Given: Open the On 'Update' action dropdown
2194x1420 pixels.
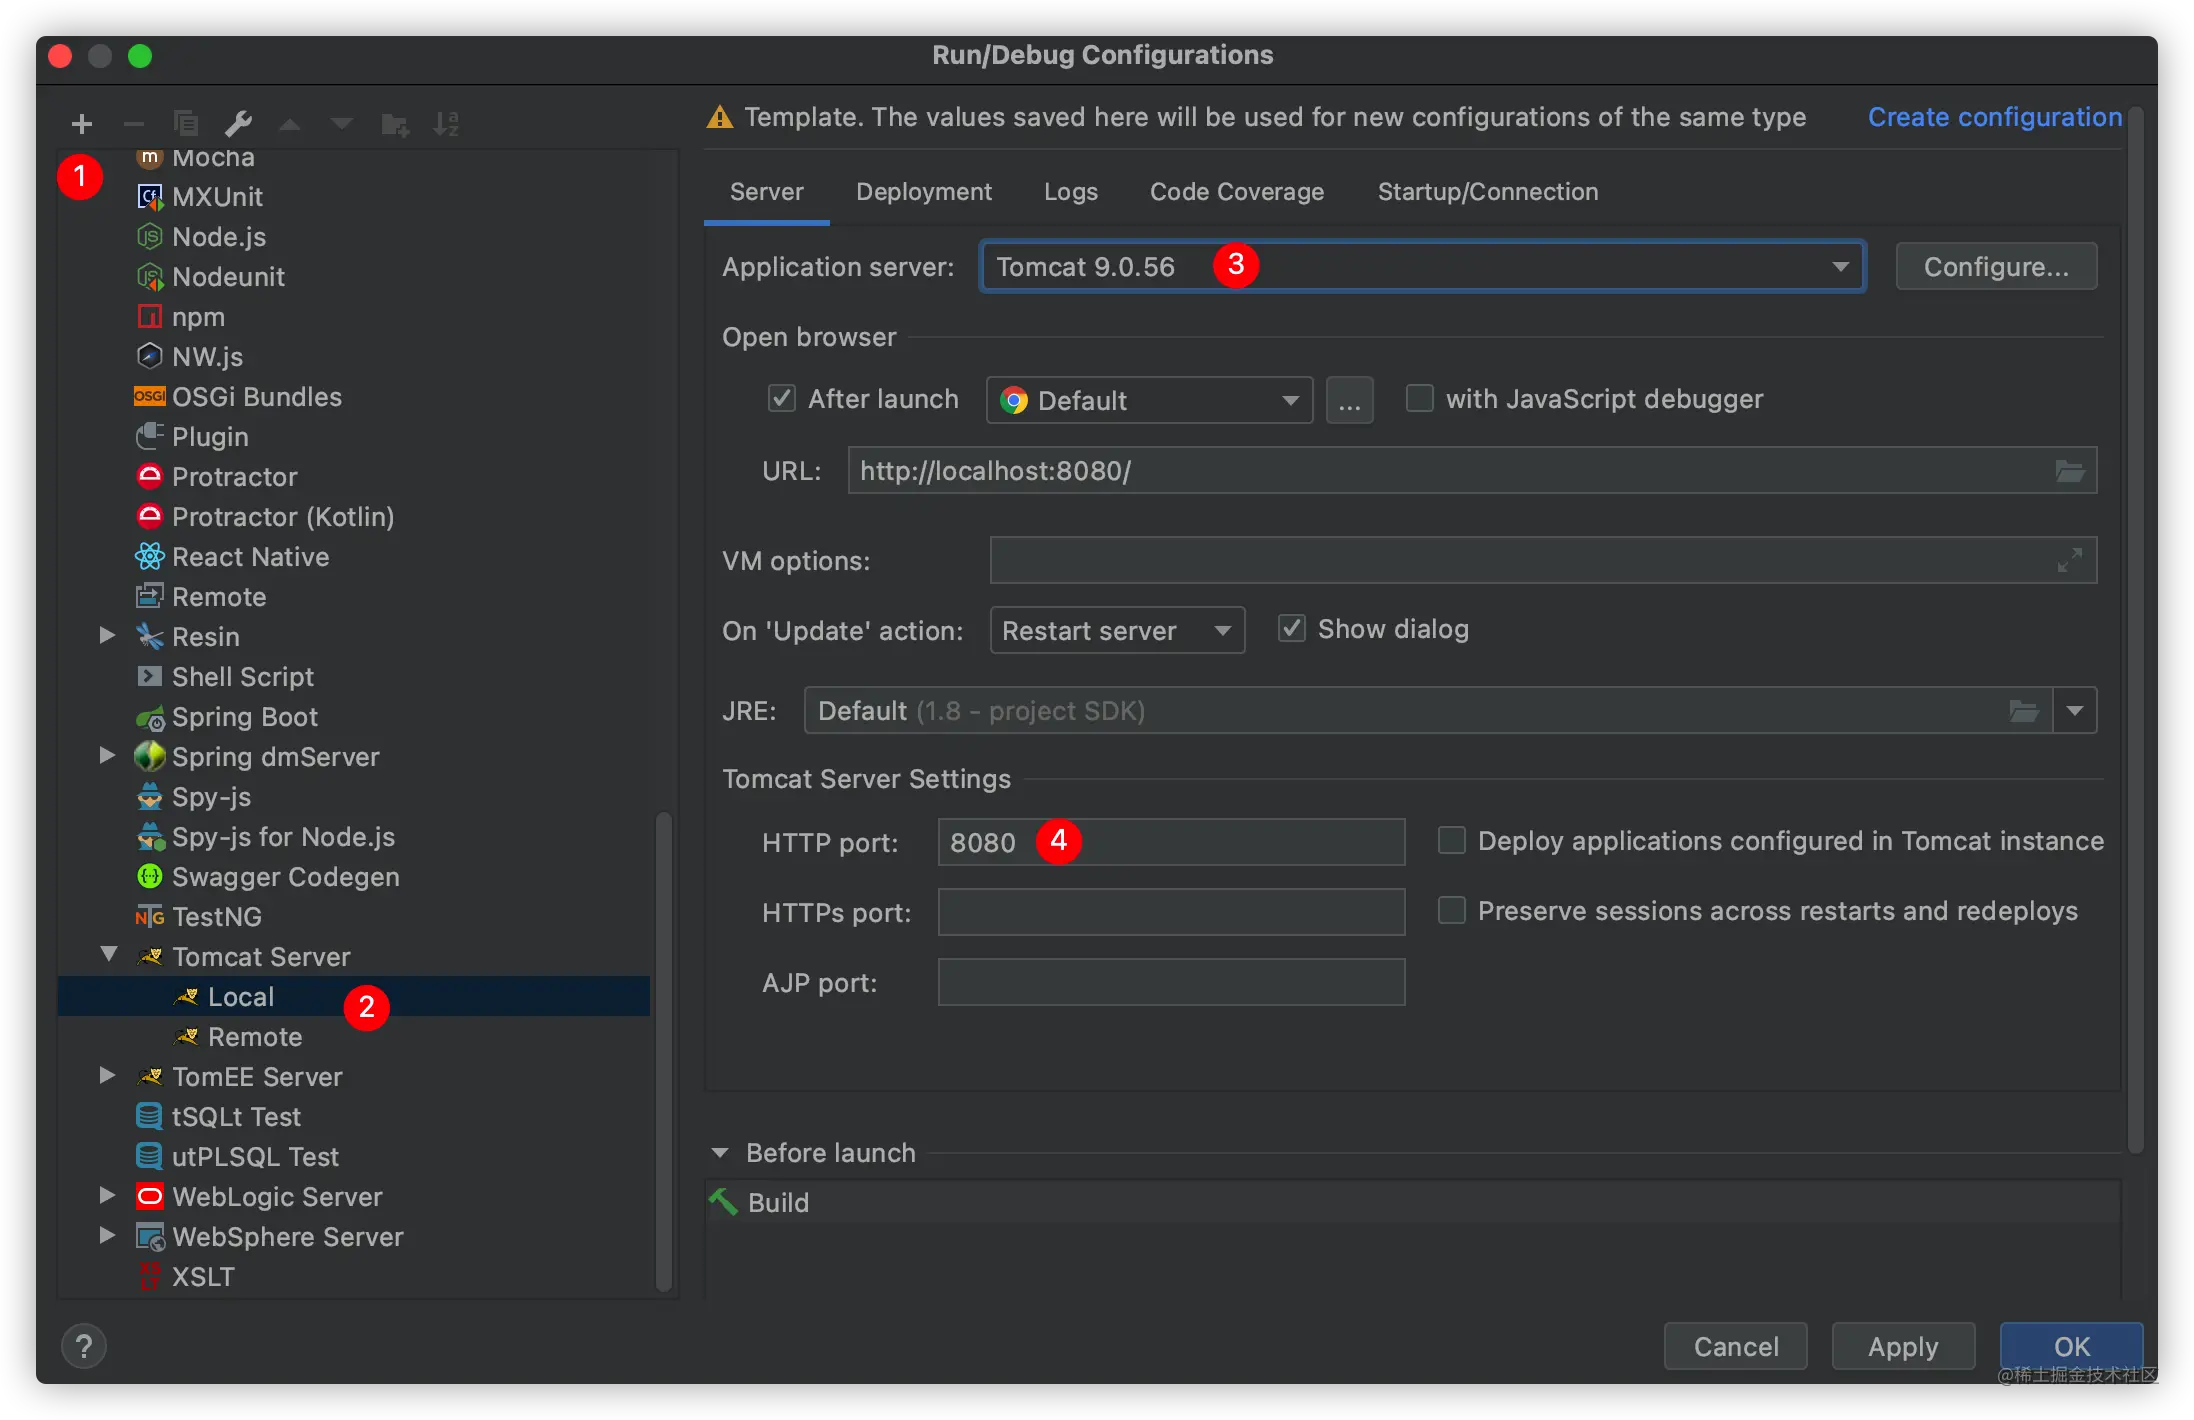Looking at the screenshot, I should (x=1116, y=631).
